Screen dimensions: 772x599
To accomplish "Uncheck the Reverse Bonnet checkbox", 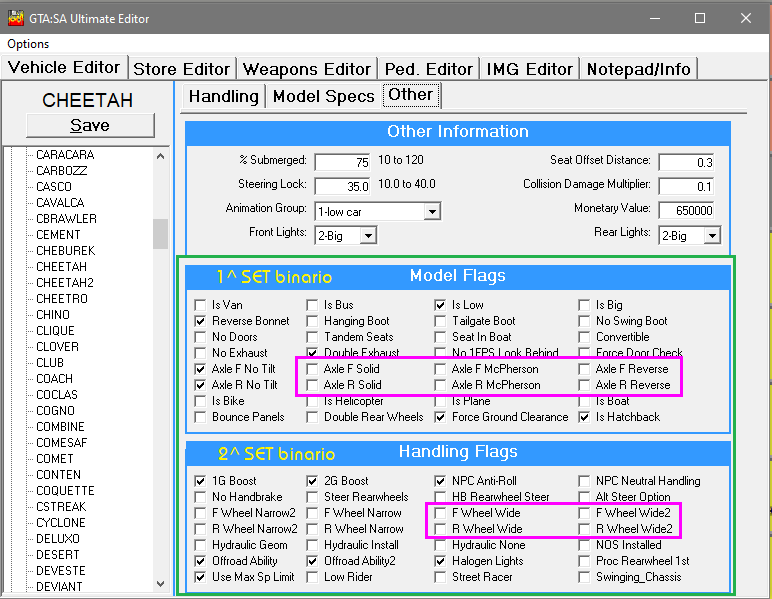I will 200,321.
